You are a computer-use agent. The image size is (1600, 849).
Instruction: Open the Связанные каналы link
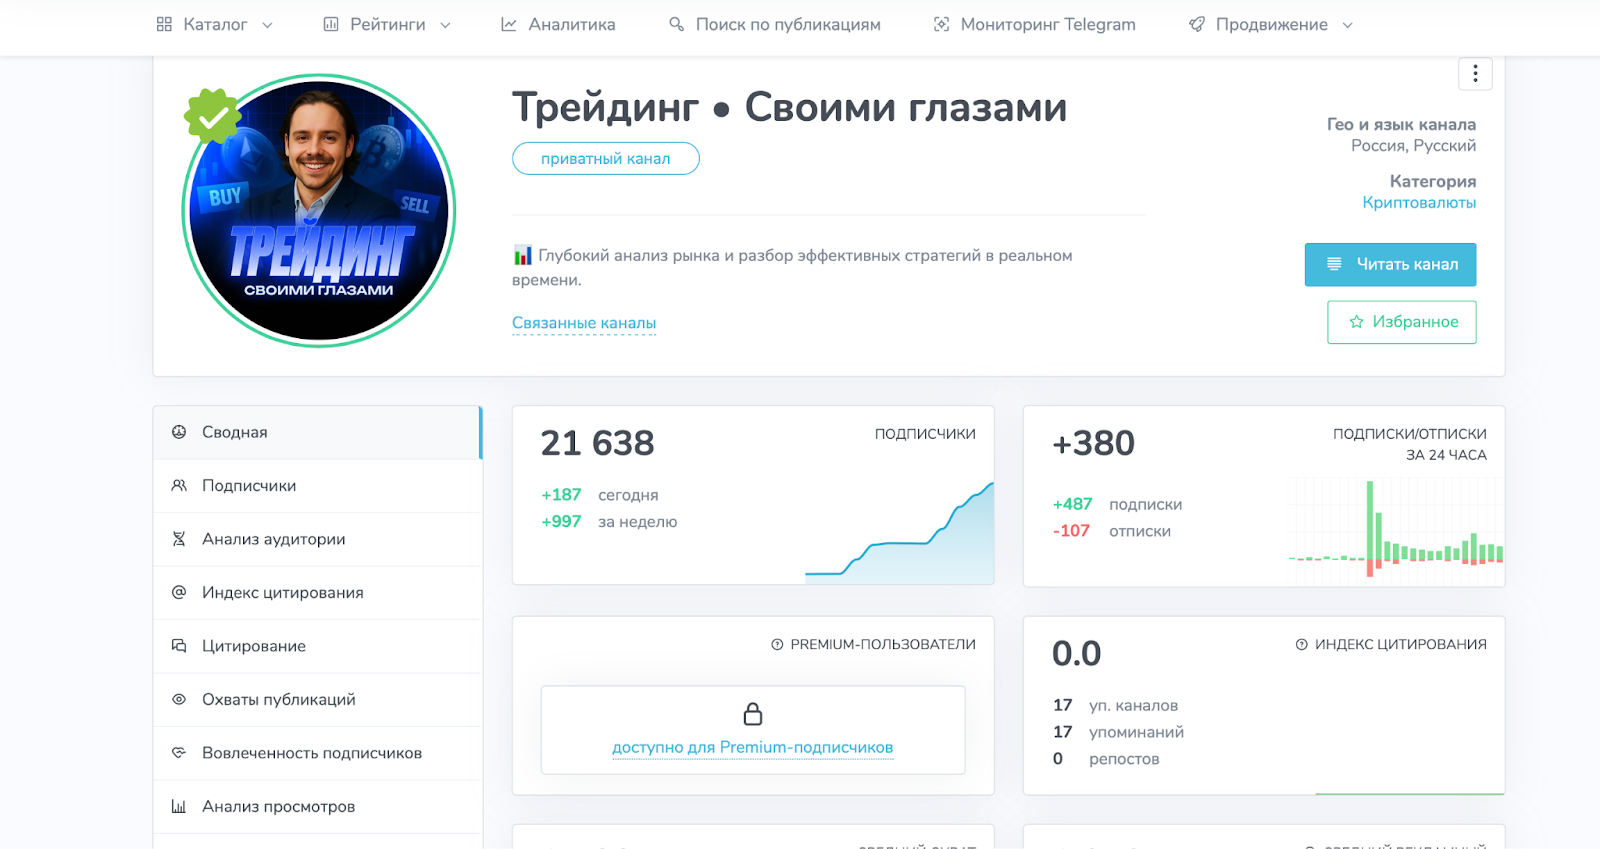(584, 323)
